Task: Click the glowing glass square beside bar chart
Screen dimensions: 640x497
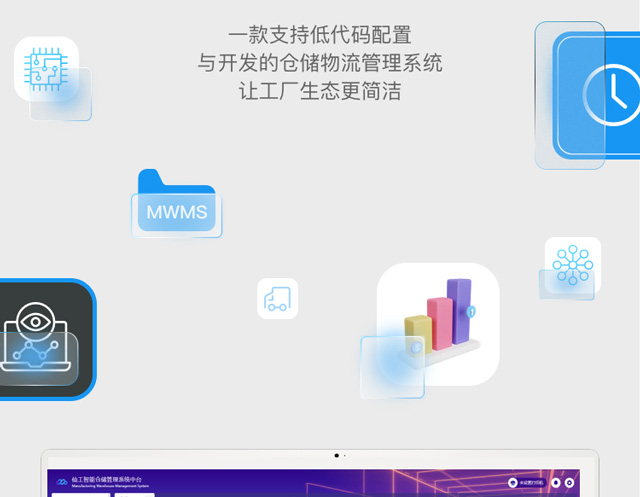Action: point(392,367)
